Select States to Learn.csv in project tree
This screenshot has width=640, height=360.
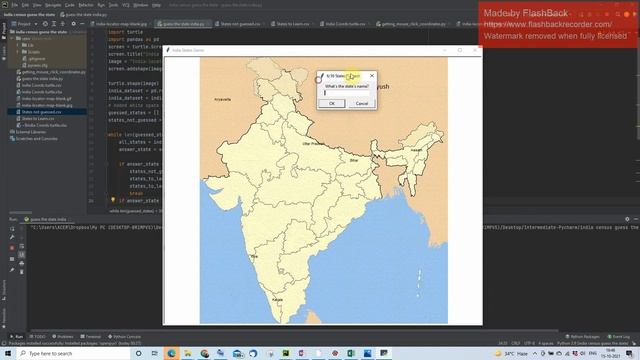tap(36, 118)
